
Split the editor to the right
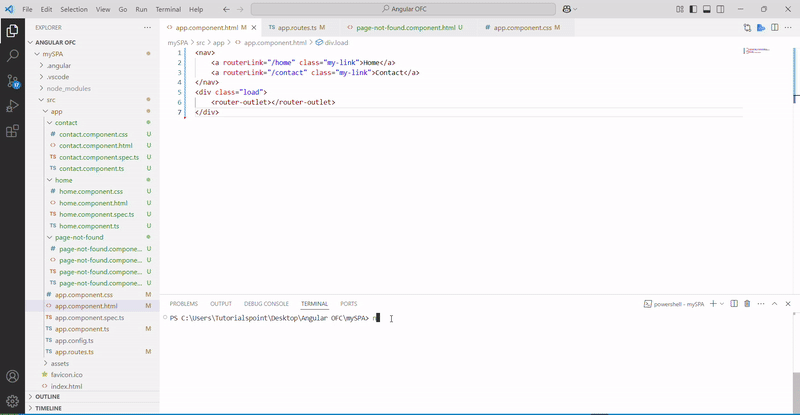click(774, 28)
